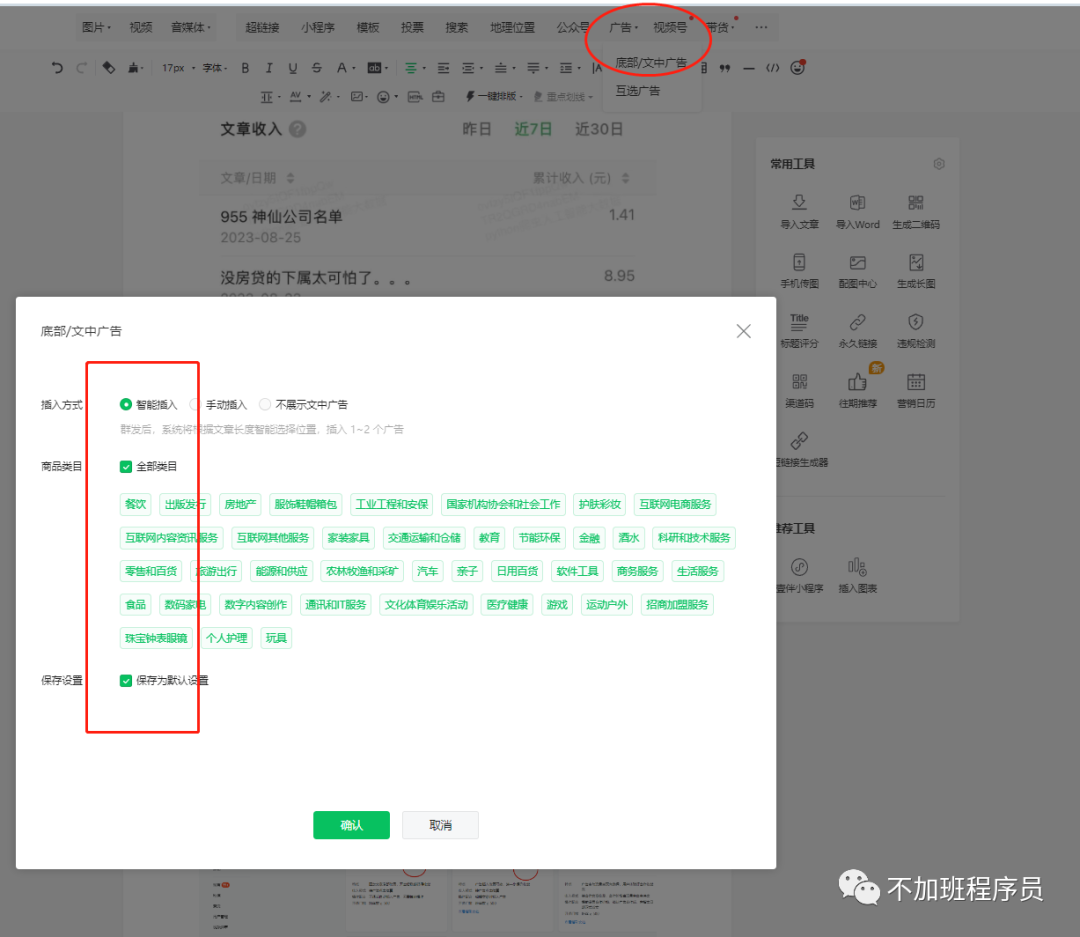Open the code view icon
Screen dimensions: 1080x937
[773, 68]
